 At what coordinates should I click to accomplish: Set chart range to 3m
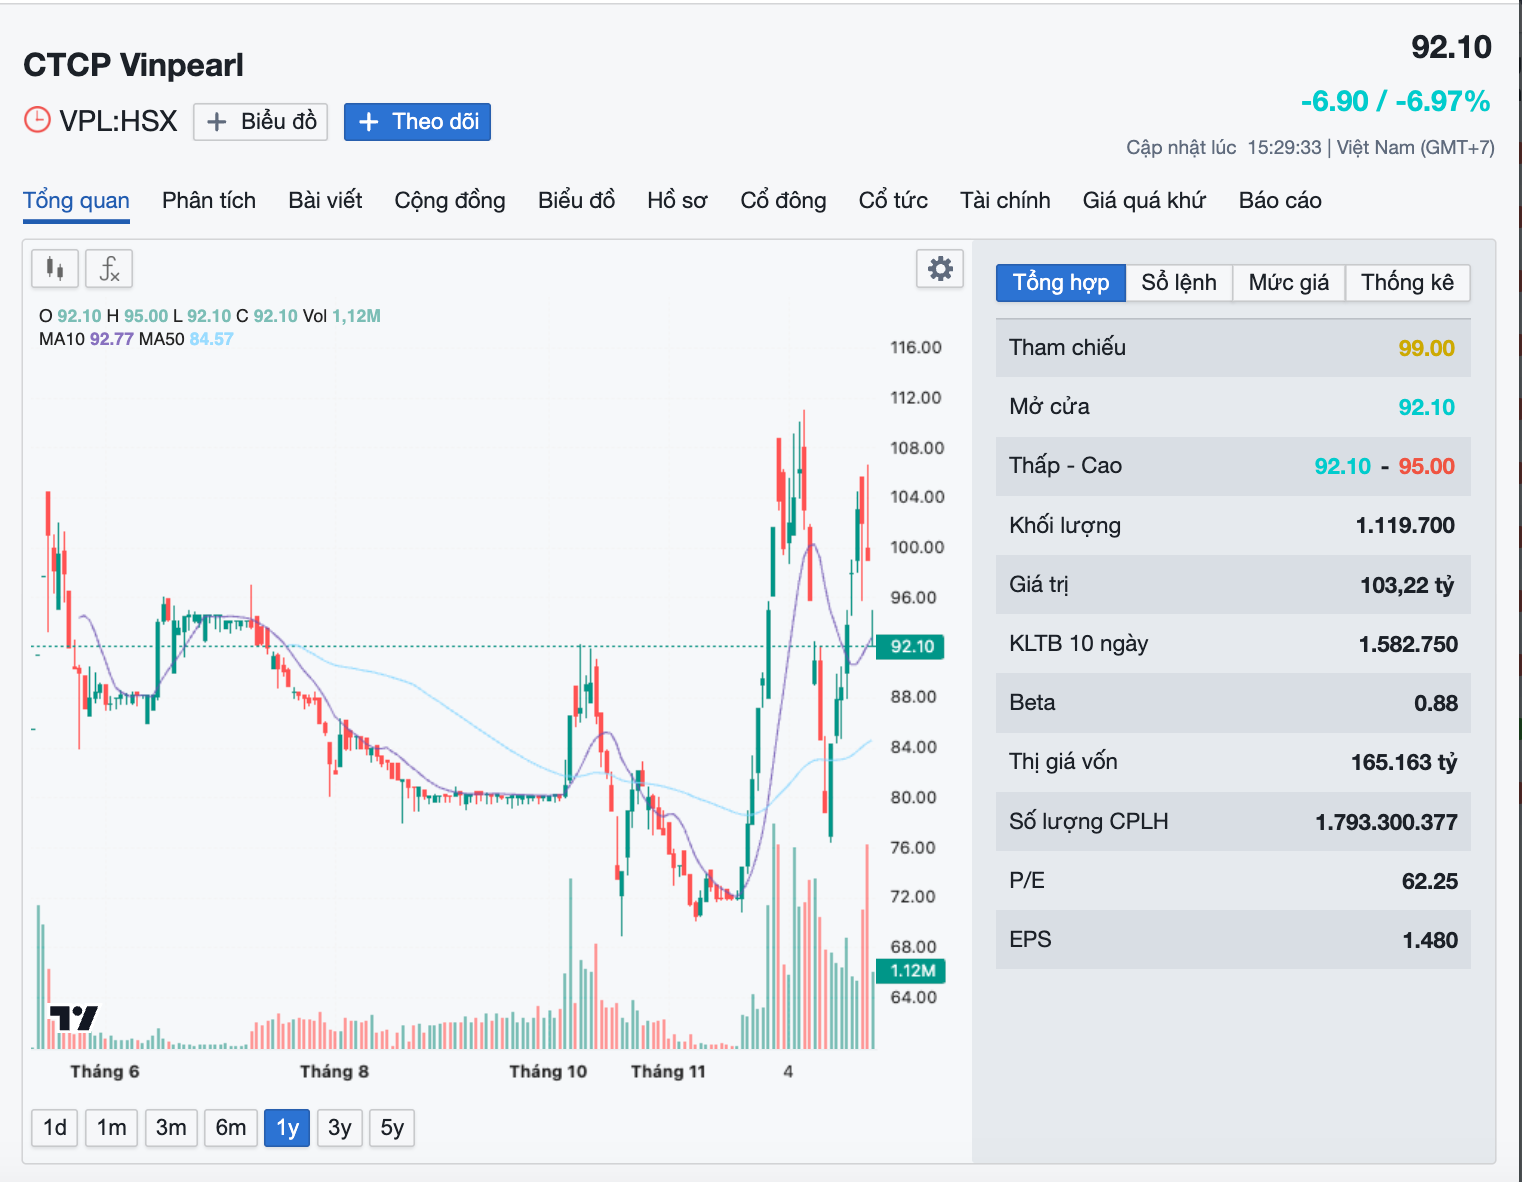pos(171,1128)
